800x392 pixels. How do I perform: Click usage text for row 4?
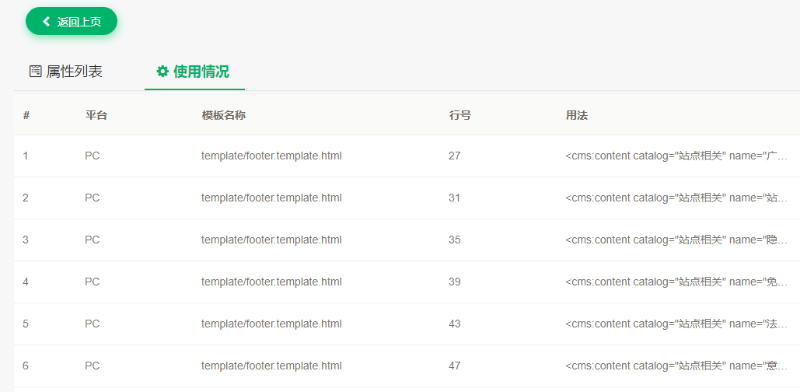[x=677, y=282]
